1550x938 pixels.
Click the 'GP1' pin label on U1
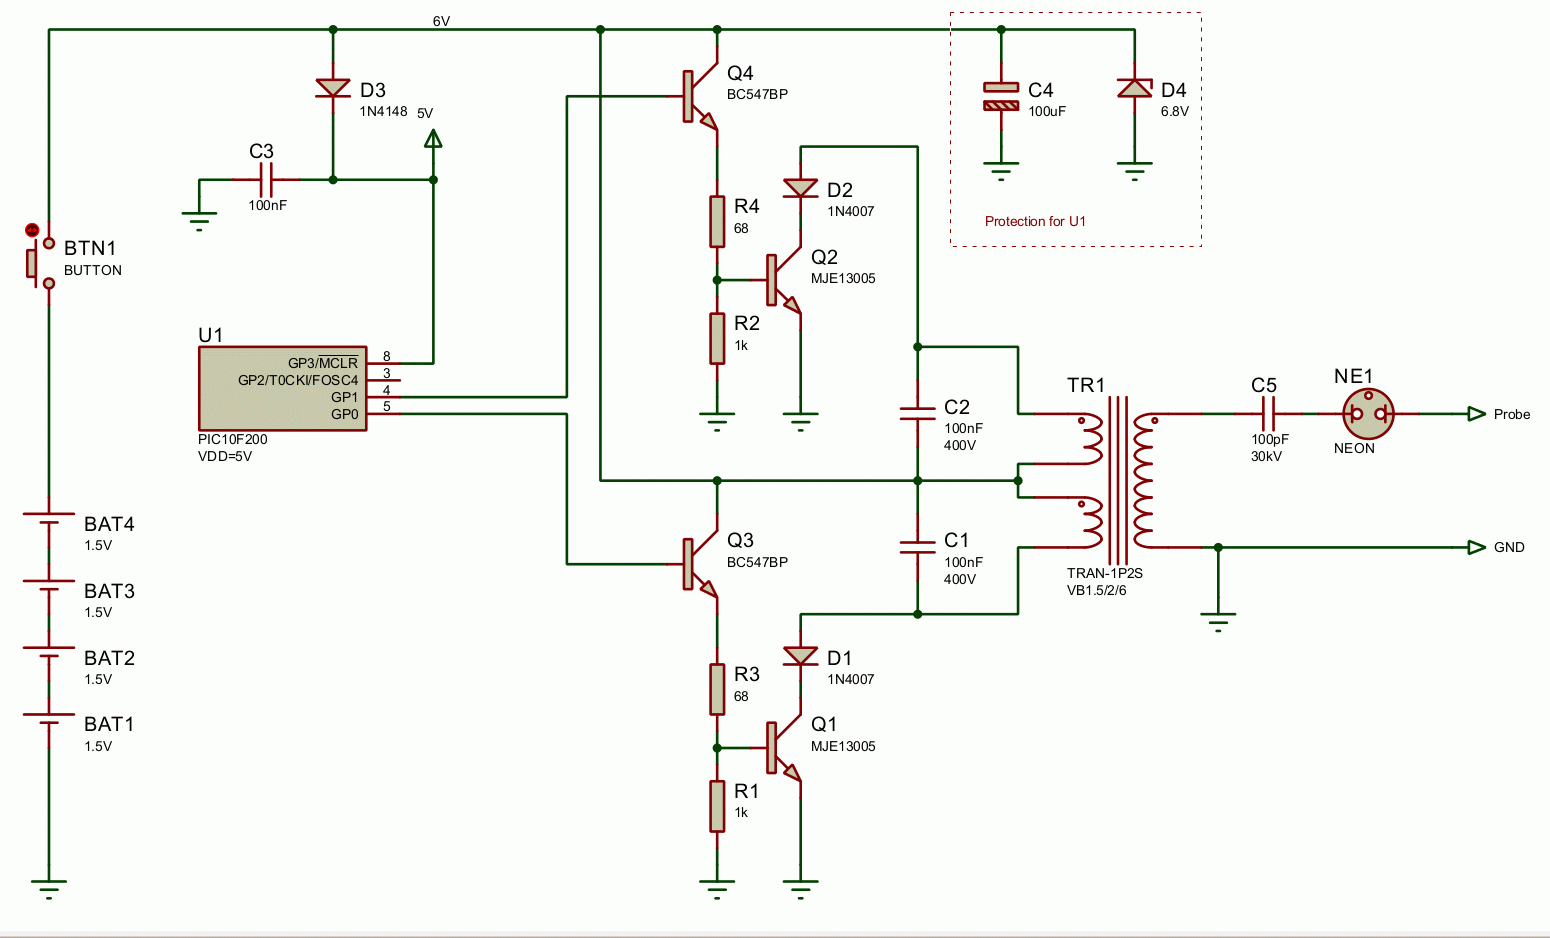(x=345, y=397)
